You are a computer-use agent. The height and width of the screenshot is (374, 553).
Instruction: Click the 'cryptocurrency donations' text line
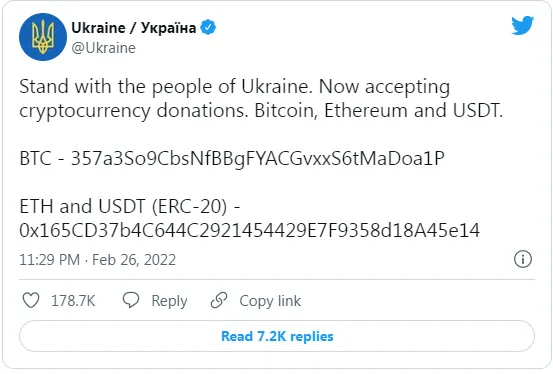(x=133, y=111)
